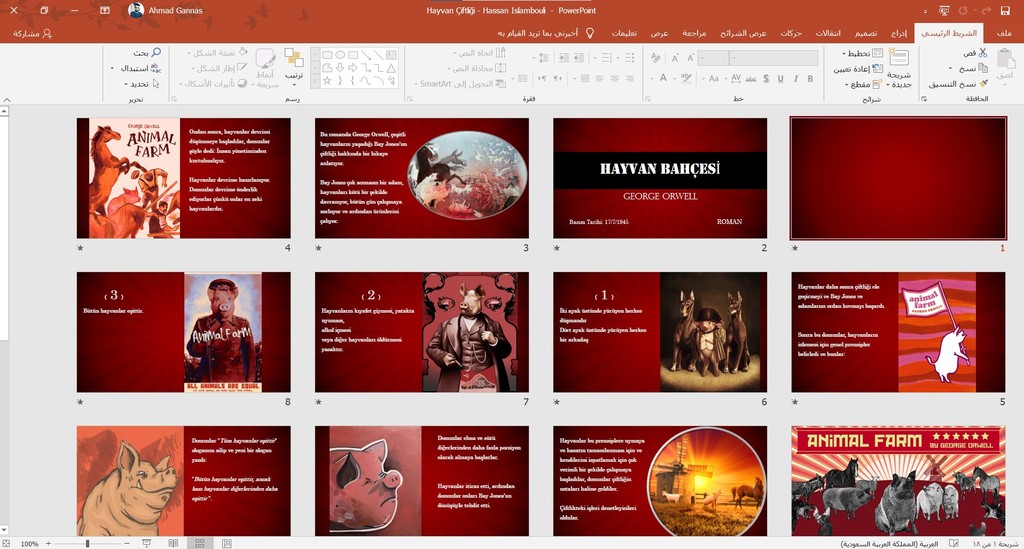Click the Add or Remove Columns icon
The image size is (1024, 549).
tap(522, 78)
